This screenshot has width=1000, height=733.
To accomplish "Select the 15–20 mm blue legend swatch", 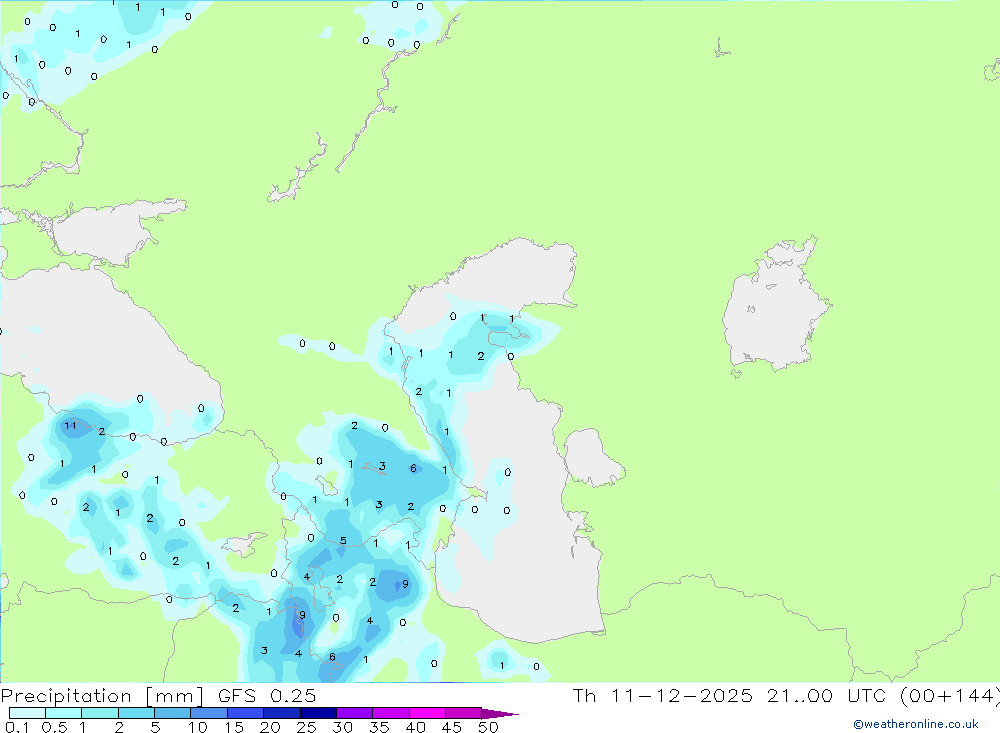I will [246, 713].
